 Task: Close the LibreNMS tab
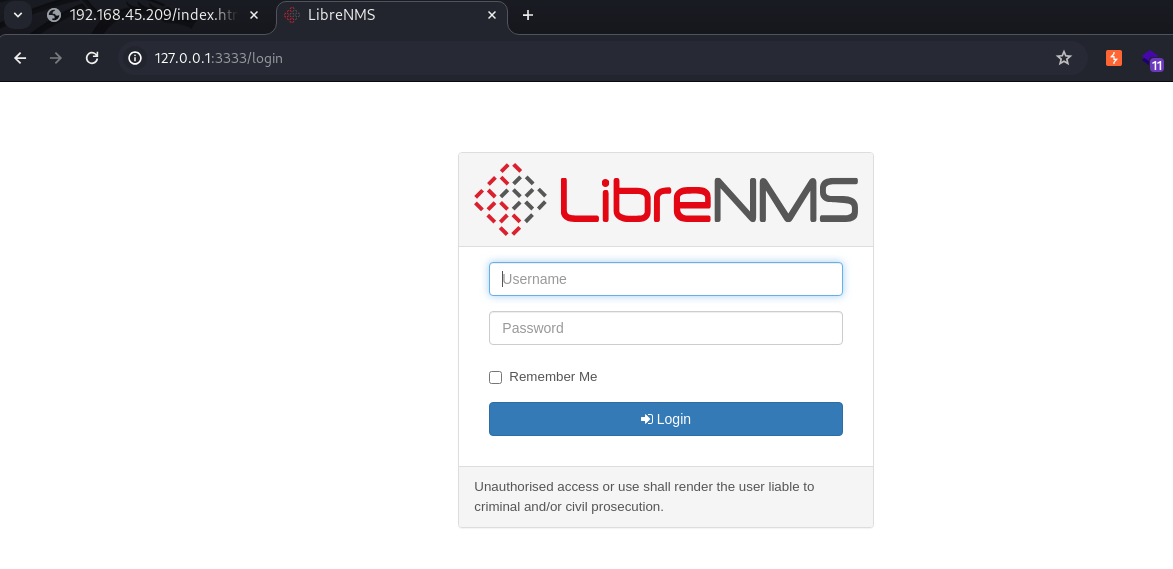point(491,15)
